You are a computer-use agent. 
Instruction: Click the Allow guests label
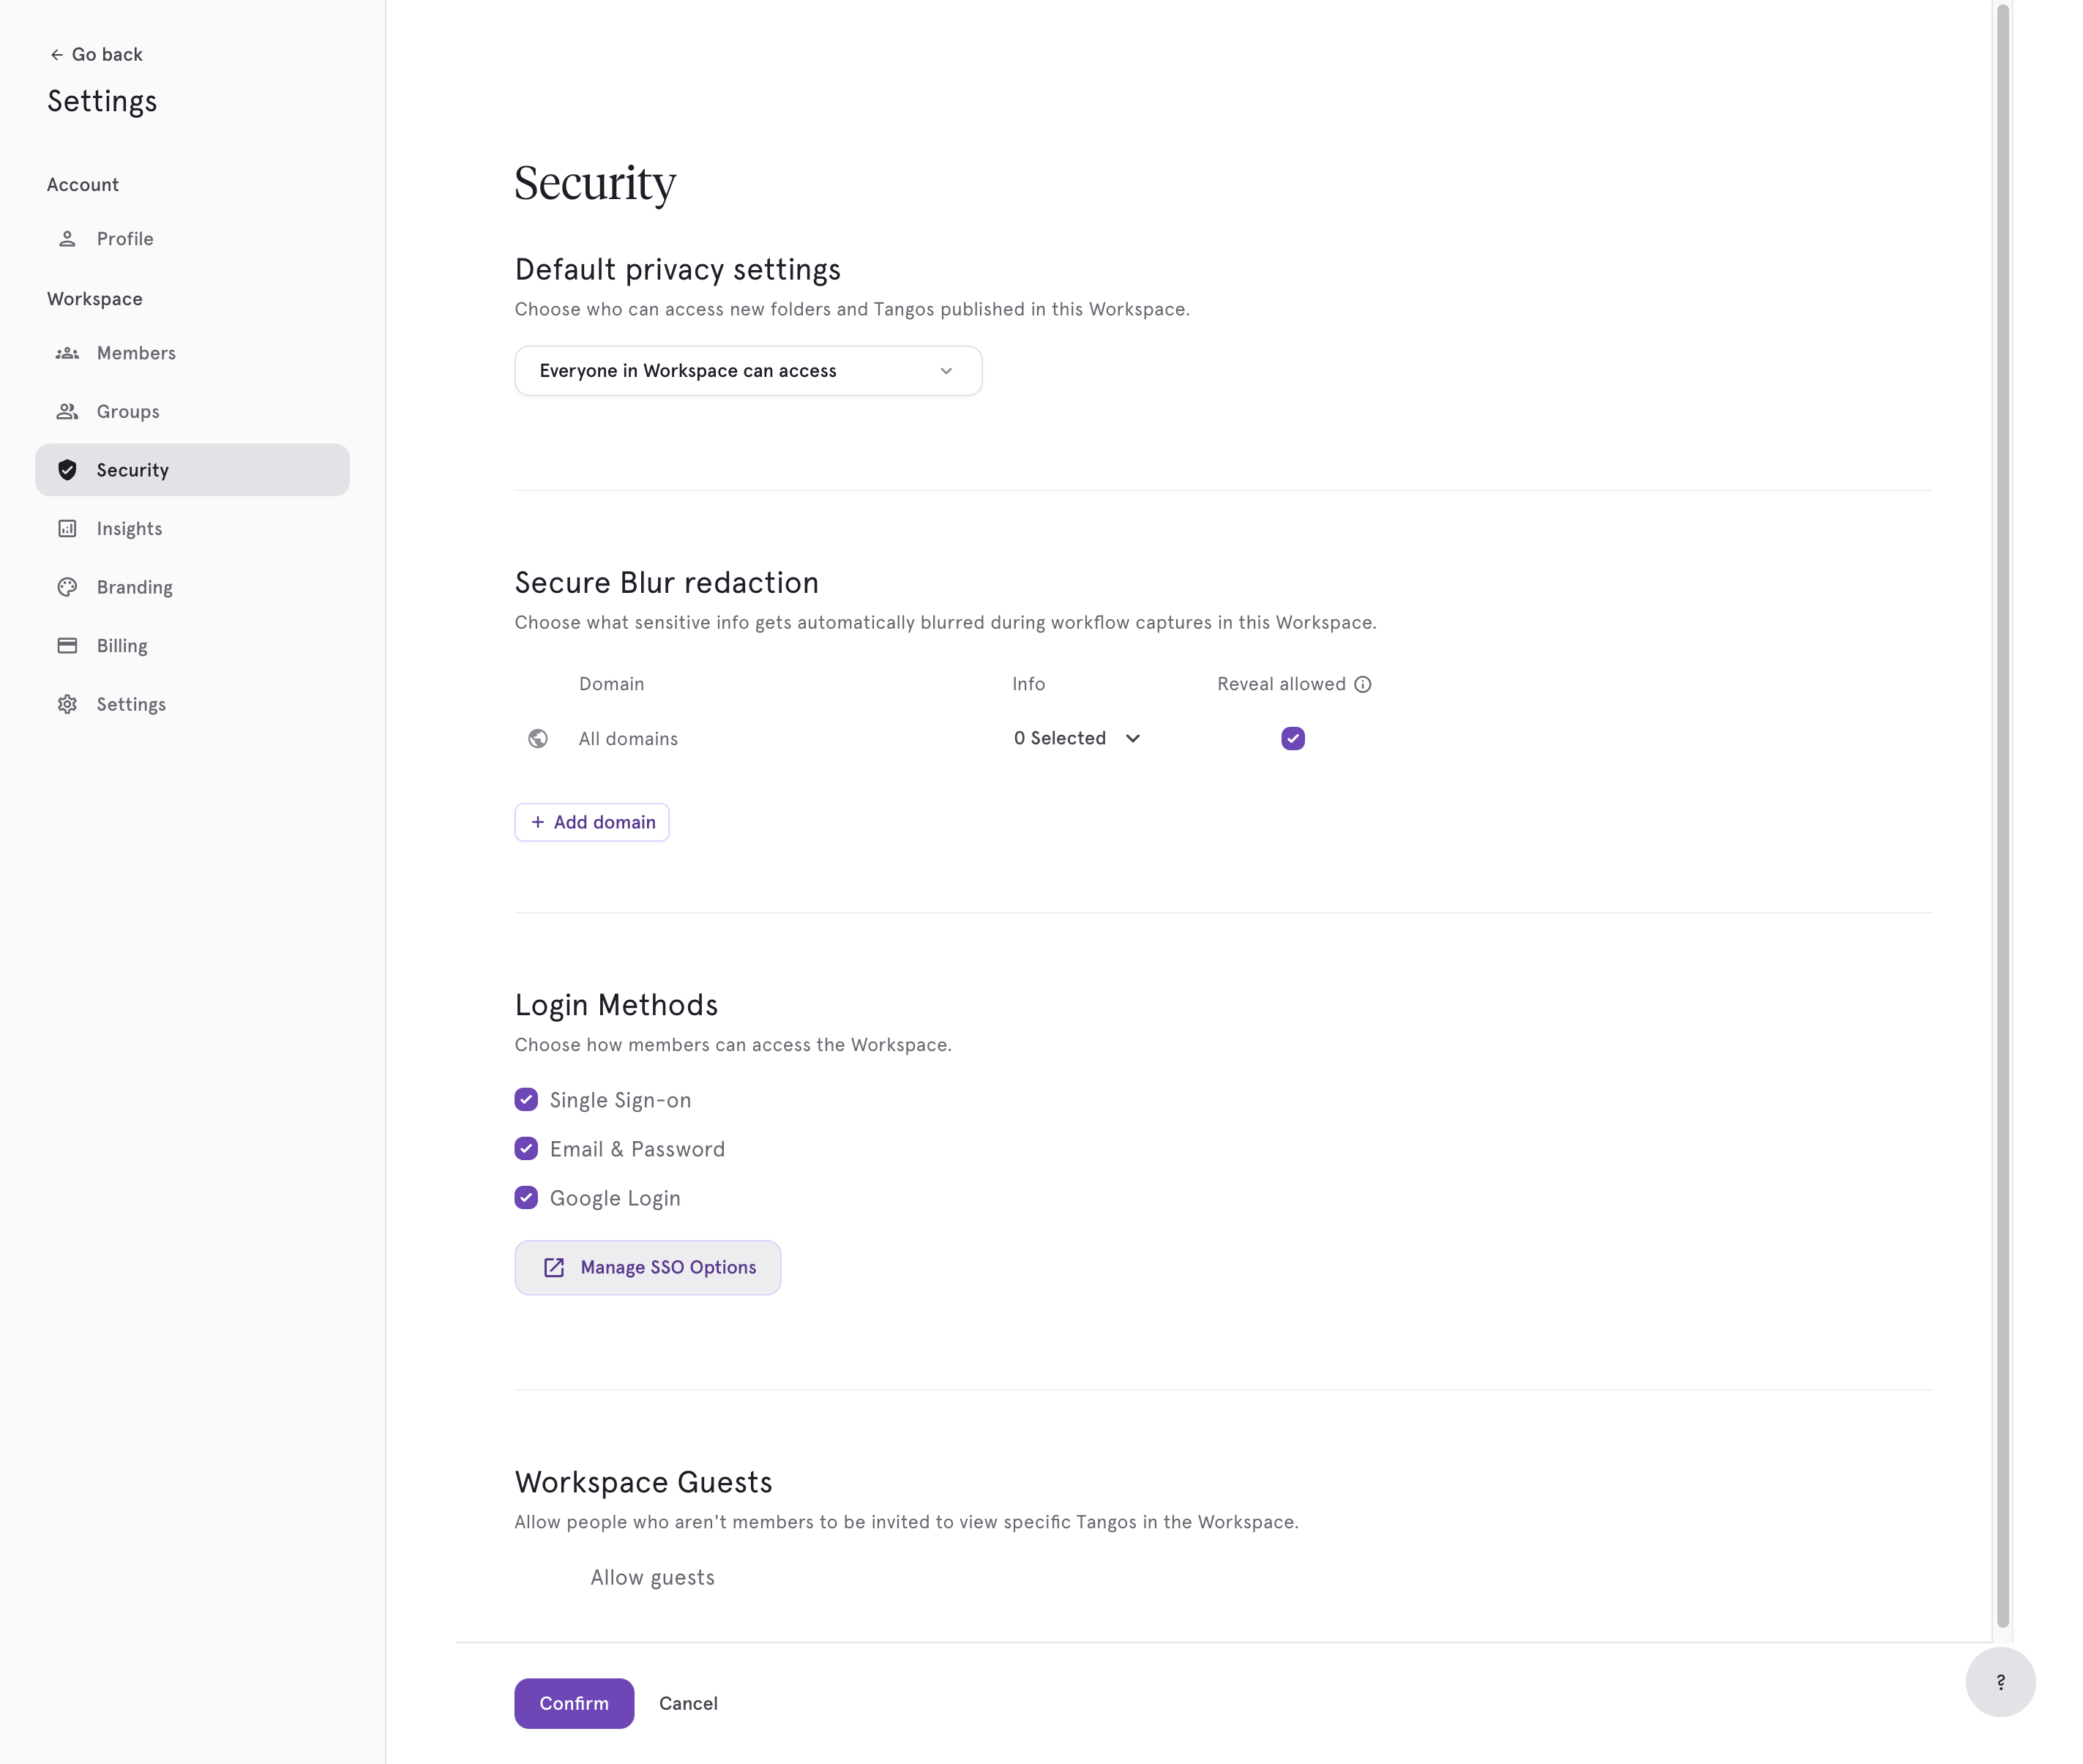coord(652,1577)
